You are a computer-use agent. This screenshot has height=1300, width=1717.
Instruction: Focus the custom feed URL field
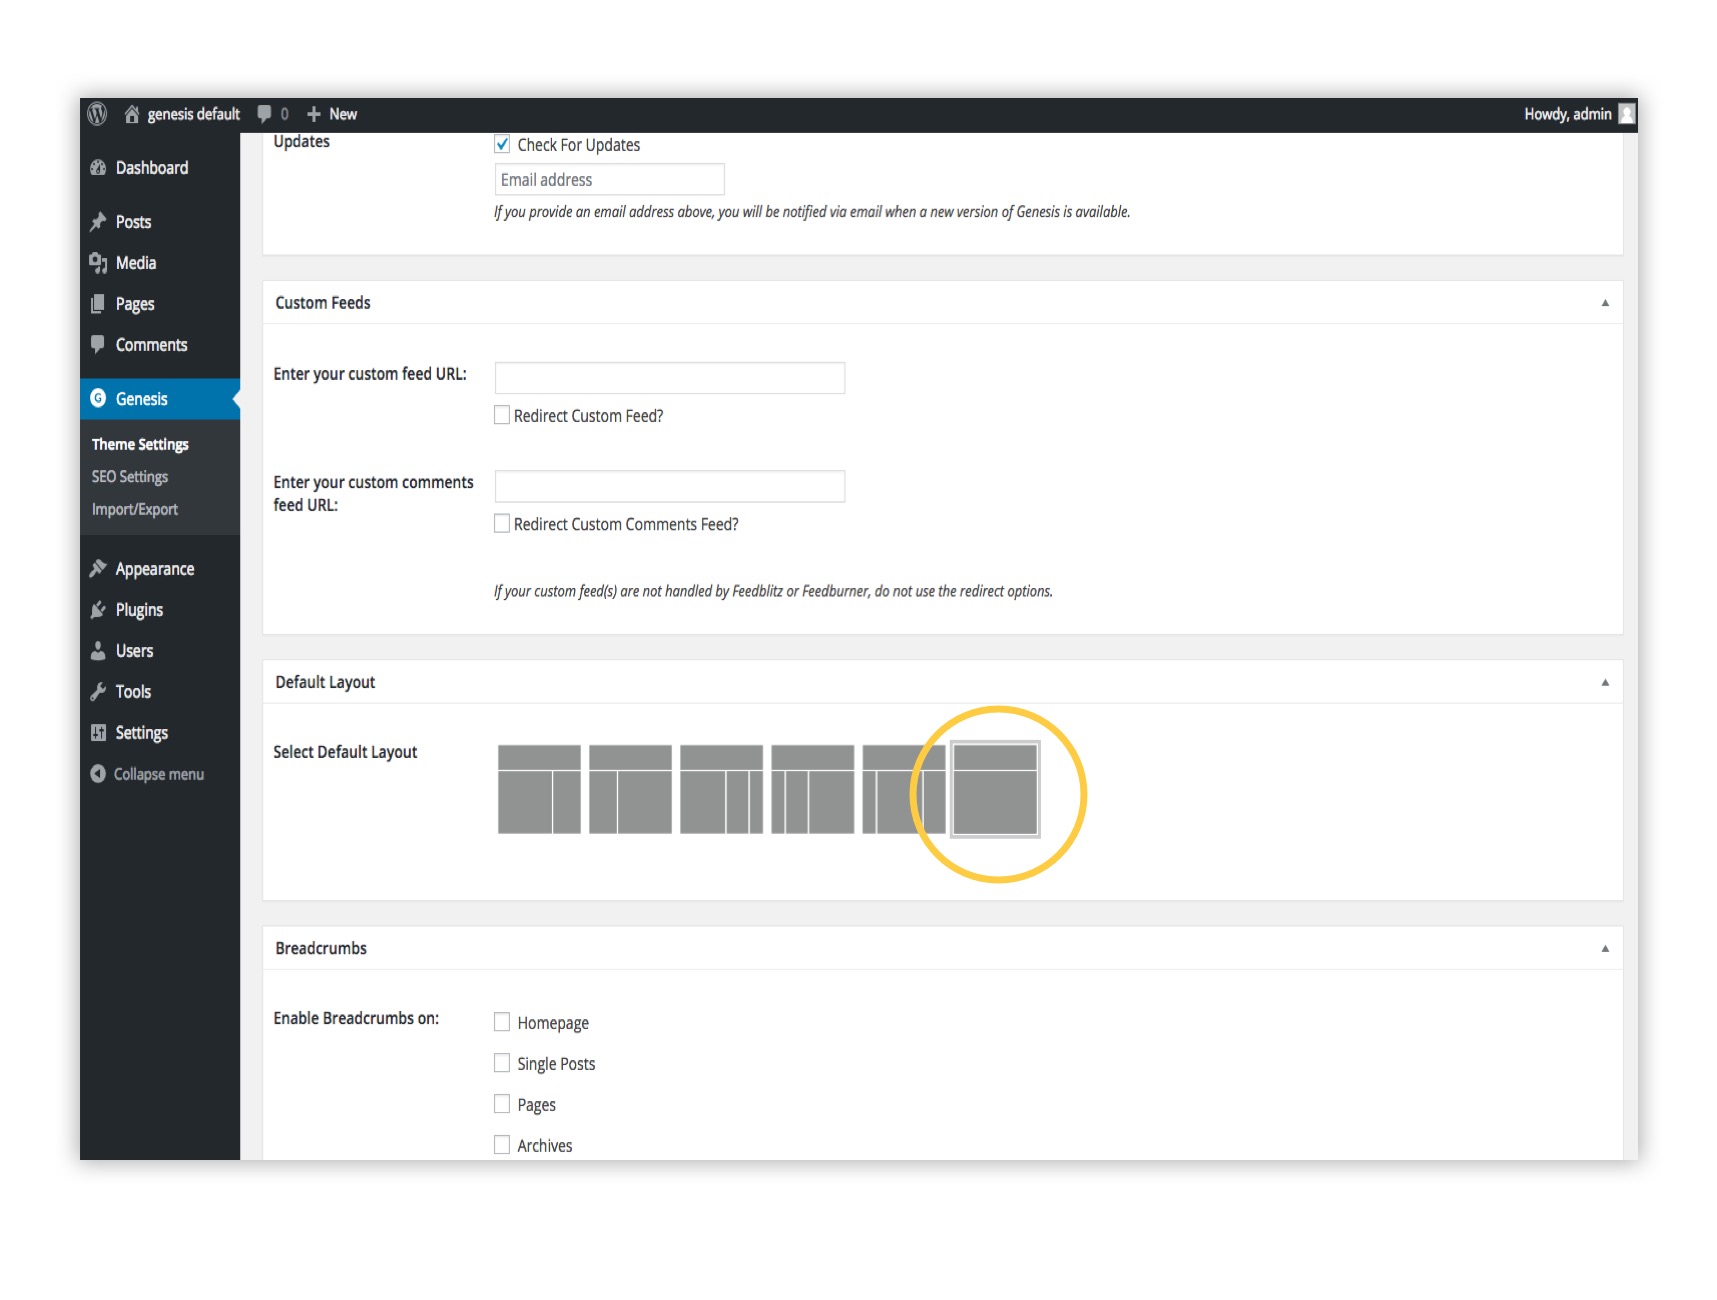(x=670, y=378)
